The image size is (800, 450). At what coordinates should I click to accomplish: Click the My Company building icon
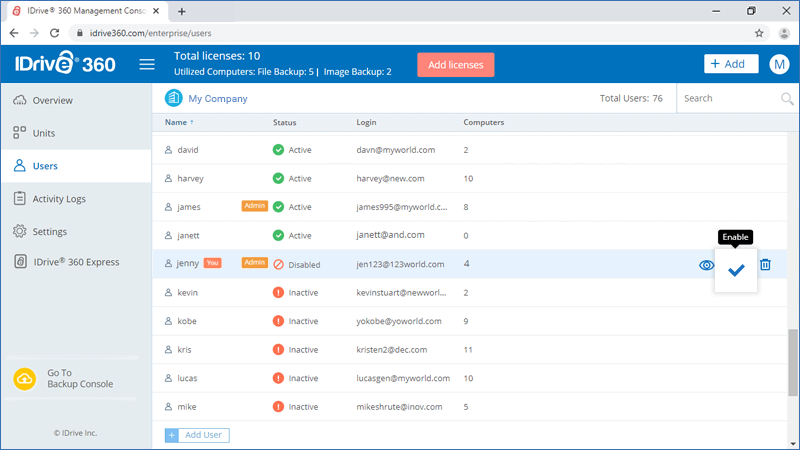click(173, 98)
